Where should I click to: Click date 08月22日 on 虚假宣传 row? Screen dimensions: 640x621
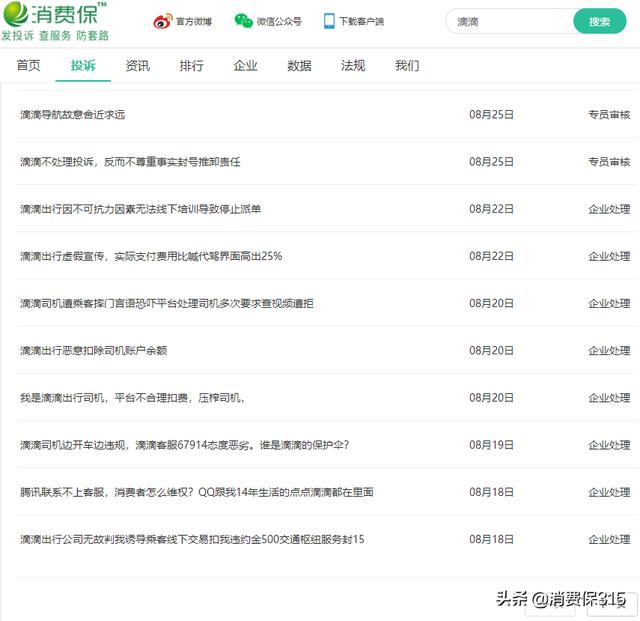[x=491, y=256]
